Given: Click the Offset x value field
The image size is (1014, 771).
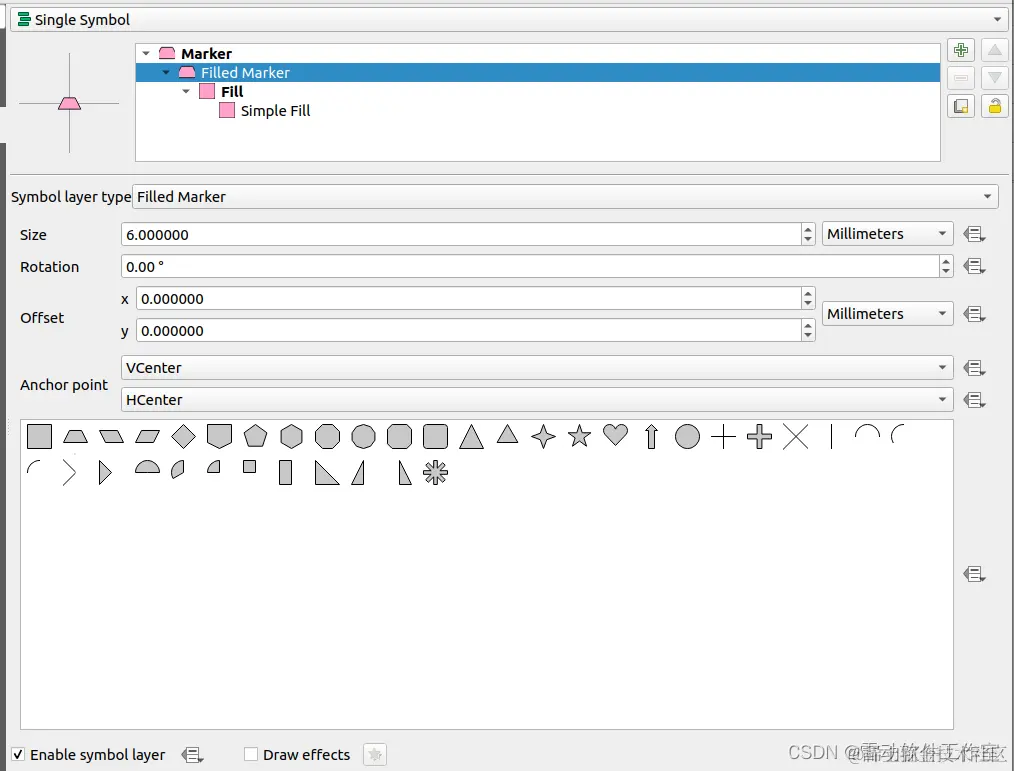Looking at the screenshot, I should pos(469,298).
